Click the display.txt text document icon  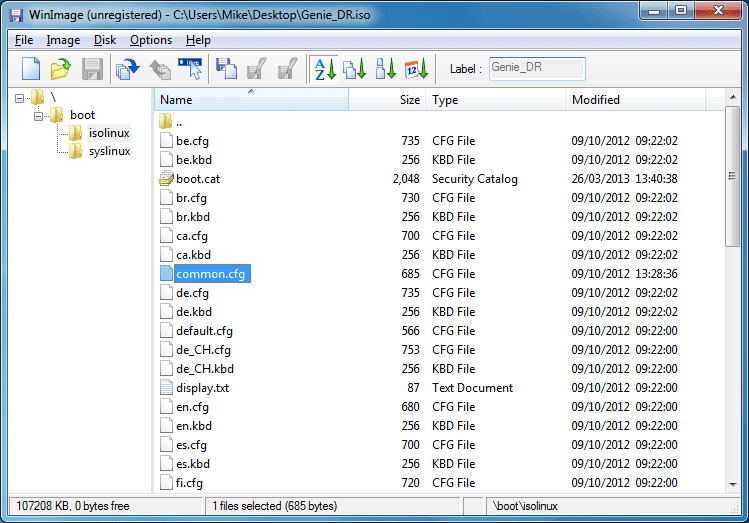166,387
